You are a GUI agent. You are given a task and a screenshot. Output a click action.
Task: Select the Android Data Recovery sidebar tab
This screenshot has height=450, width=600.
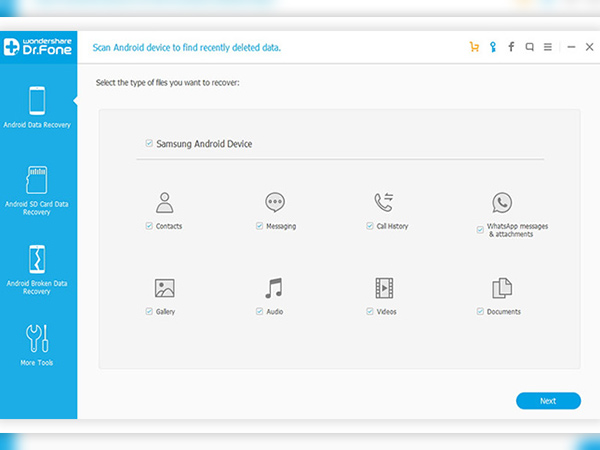38,110
